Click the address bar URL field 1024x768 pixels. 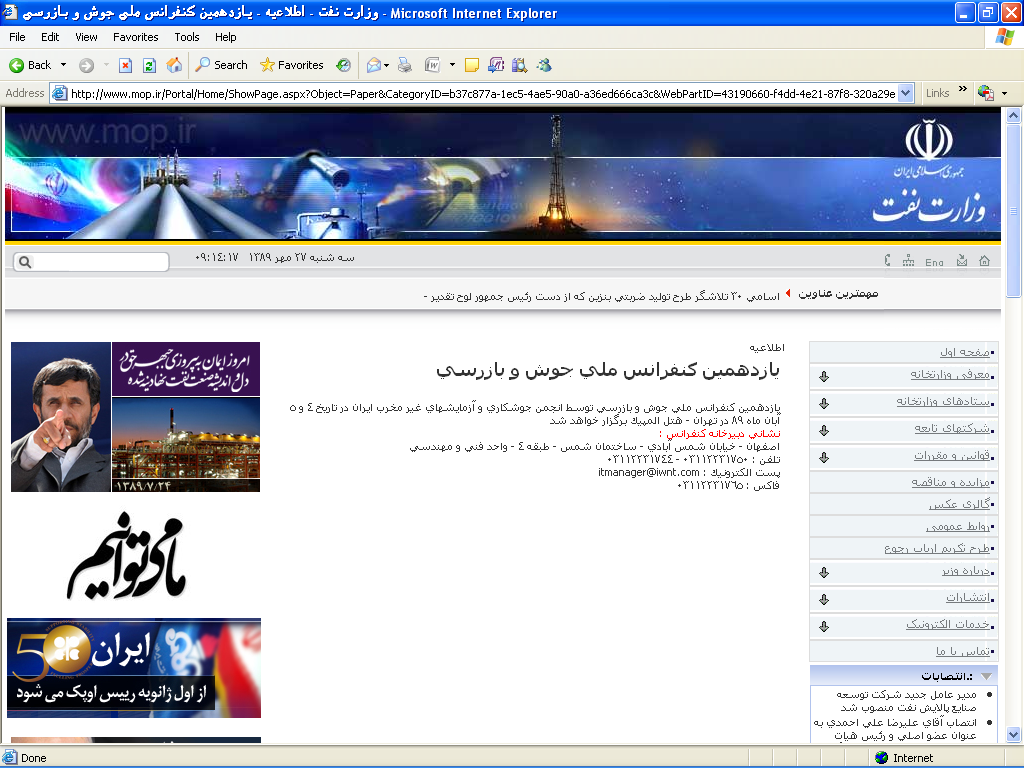point(482,93)
